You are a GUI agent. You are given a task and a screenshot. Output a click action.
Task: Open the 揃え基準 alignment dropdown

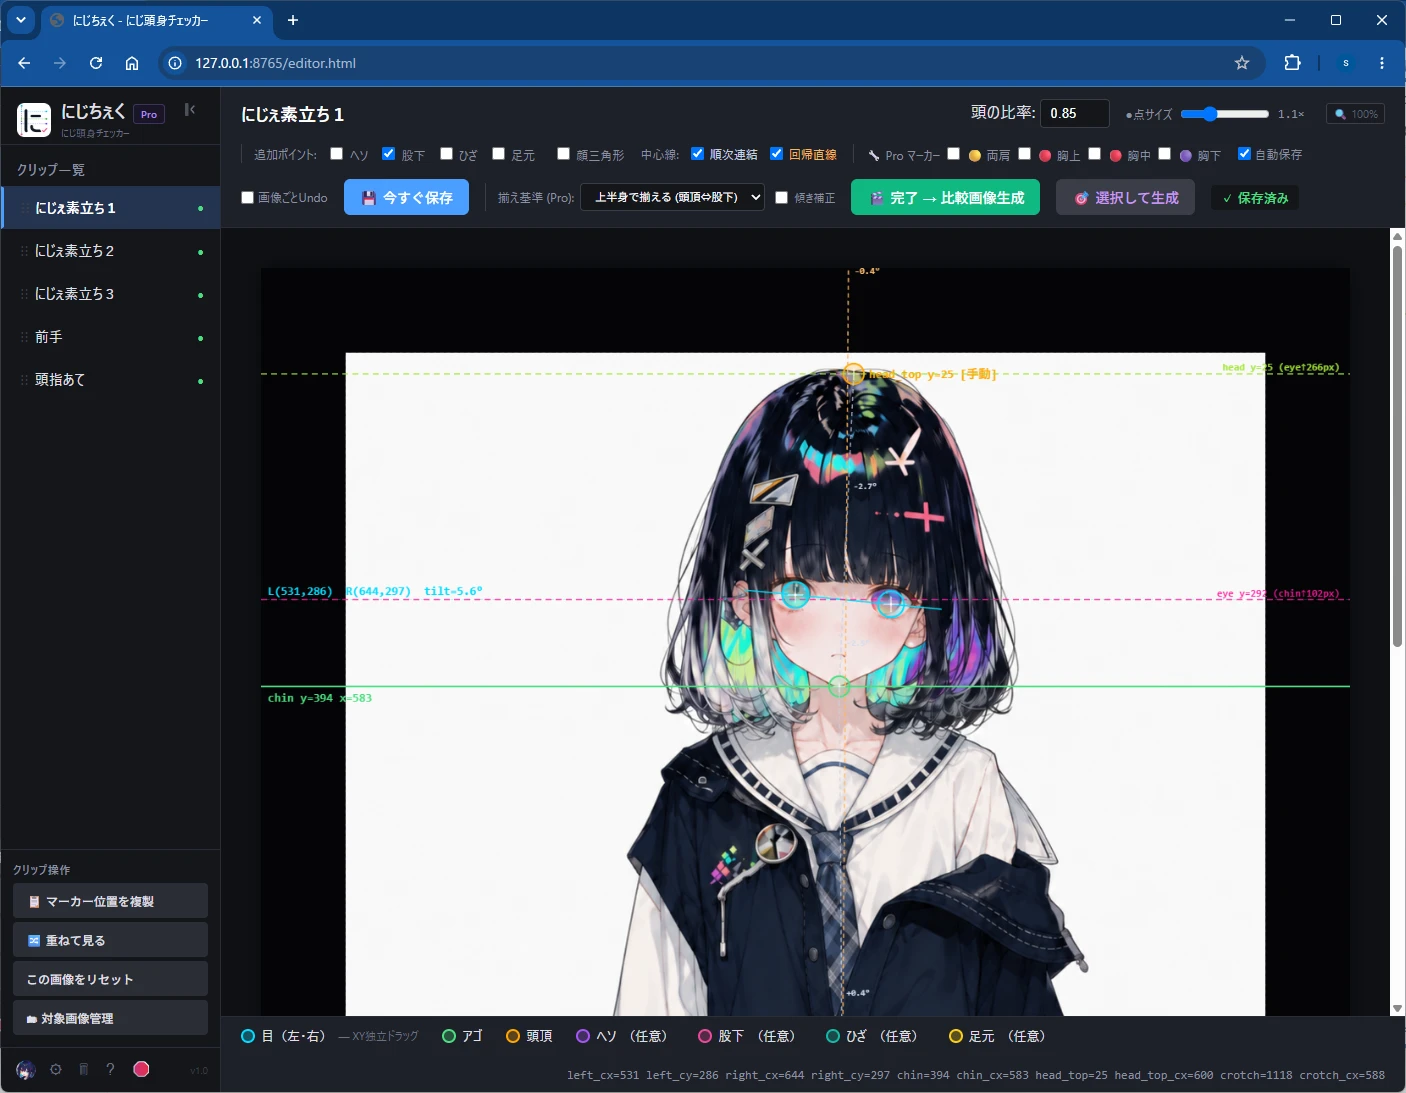pyautogui.click(x=673, y=198)
